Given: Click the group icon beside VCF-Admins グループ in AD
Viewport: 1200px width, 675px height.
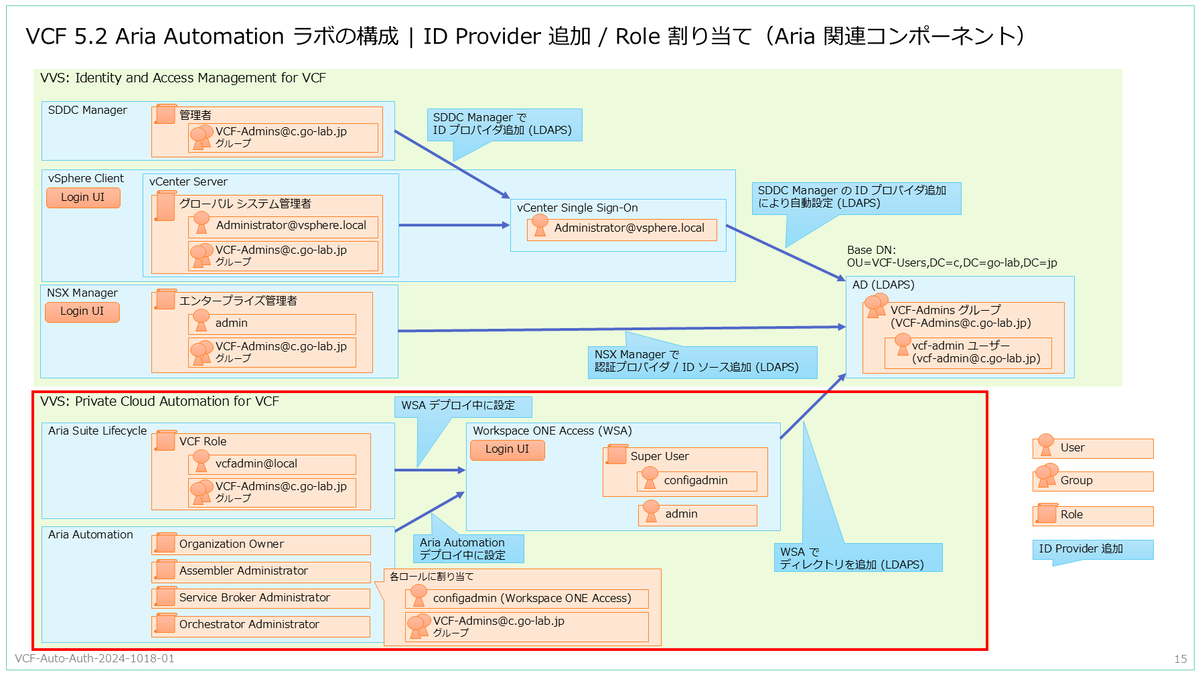Looking at the screenshot, I should pyautogui.click(x=875, y=306).
